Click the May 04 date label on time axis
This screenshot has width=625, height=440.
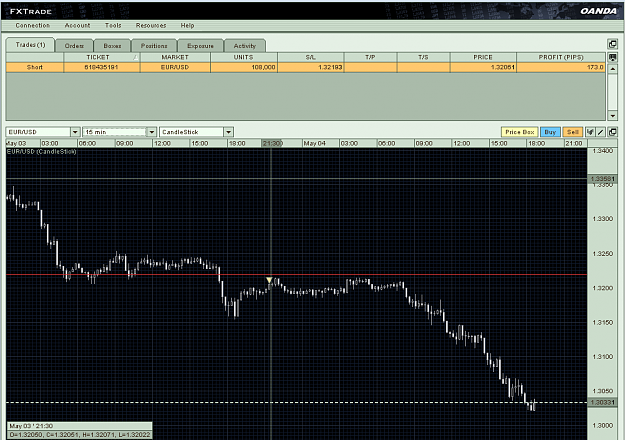pyautogui.click(x=314, y=143)
